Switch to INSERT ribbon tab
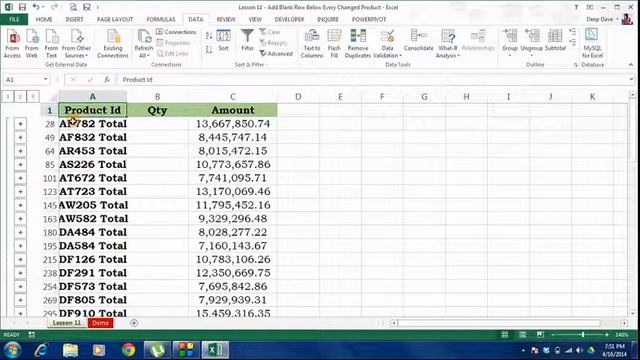This screenshot has height=360, width=640. pos(74,19)
